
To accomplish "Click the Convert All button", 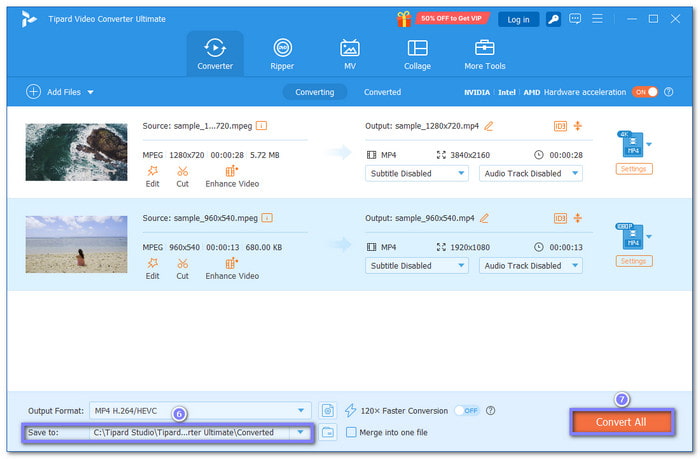I will [621, 422].
